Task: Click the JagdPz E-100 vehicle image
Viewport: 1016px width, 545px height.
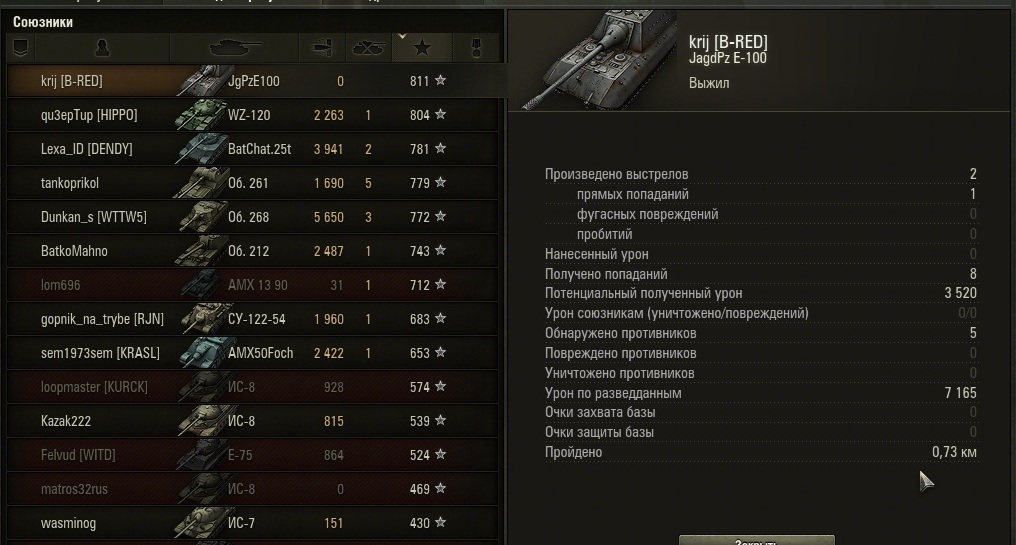Action: coord(599,60)
